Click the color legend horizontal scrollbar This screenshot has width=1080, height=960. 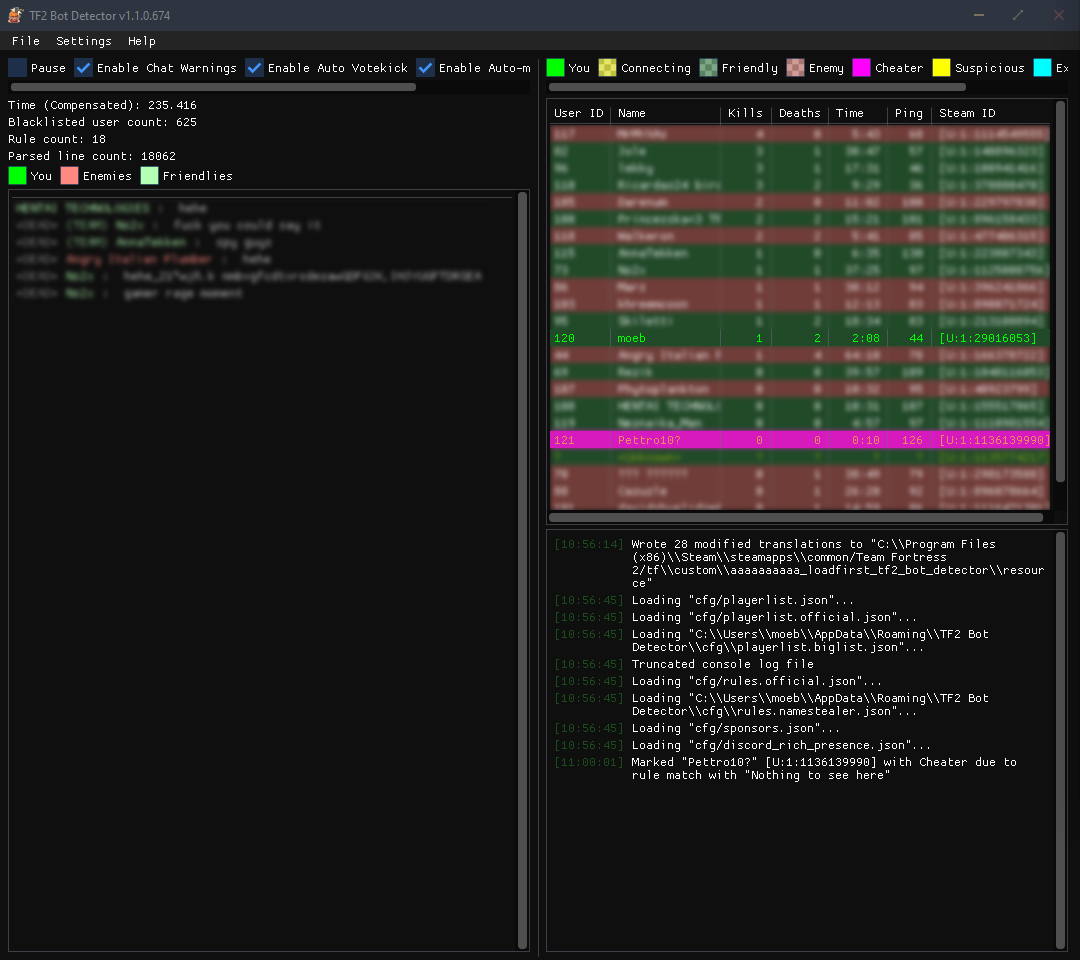(757, 87)
